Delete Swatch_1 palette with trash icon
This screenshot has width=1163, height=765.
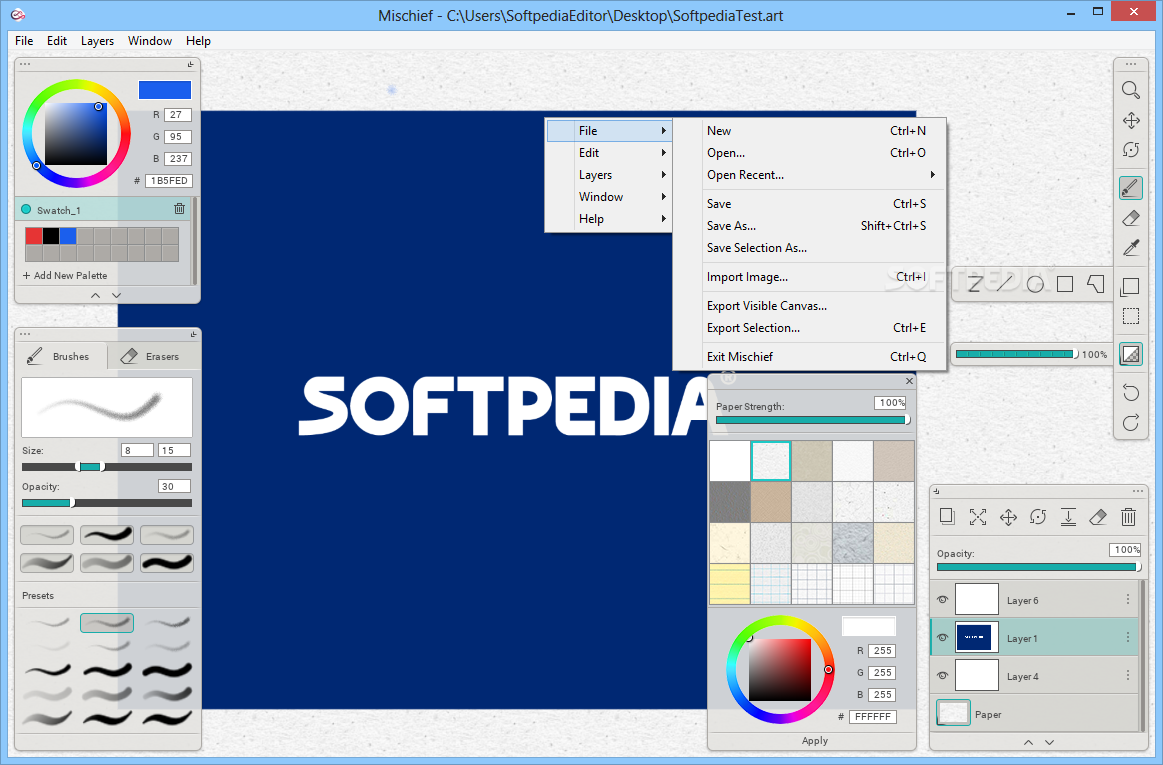pos(179,209)
